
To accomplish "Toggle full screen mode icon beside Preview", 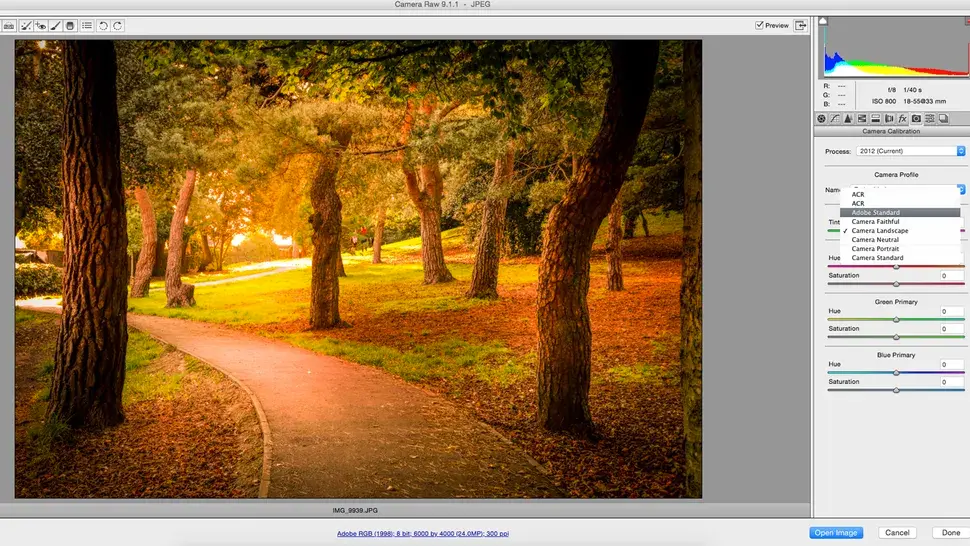I will (x=800, y=25).
